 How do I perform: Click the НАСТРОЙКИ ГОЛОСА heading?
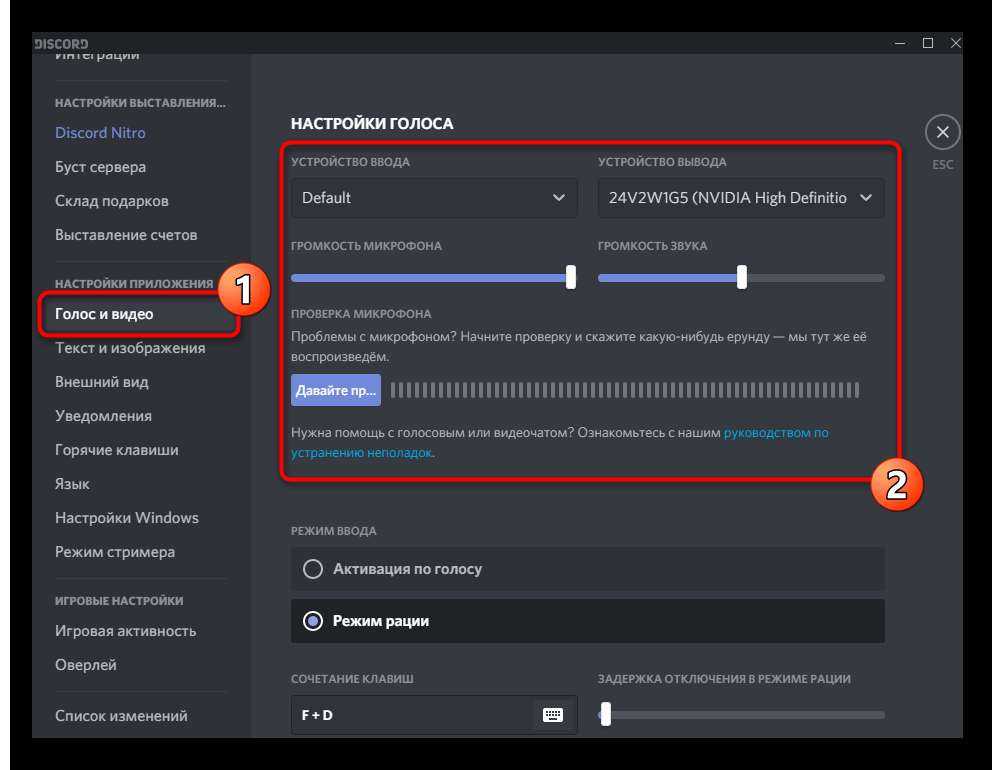[372, 123]
